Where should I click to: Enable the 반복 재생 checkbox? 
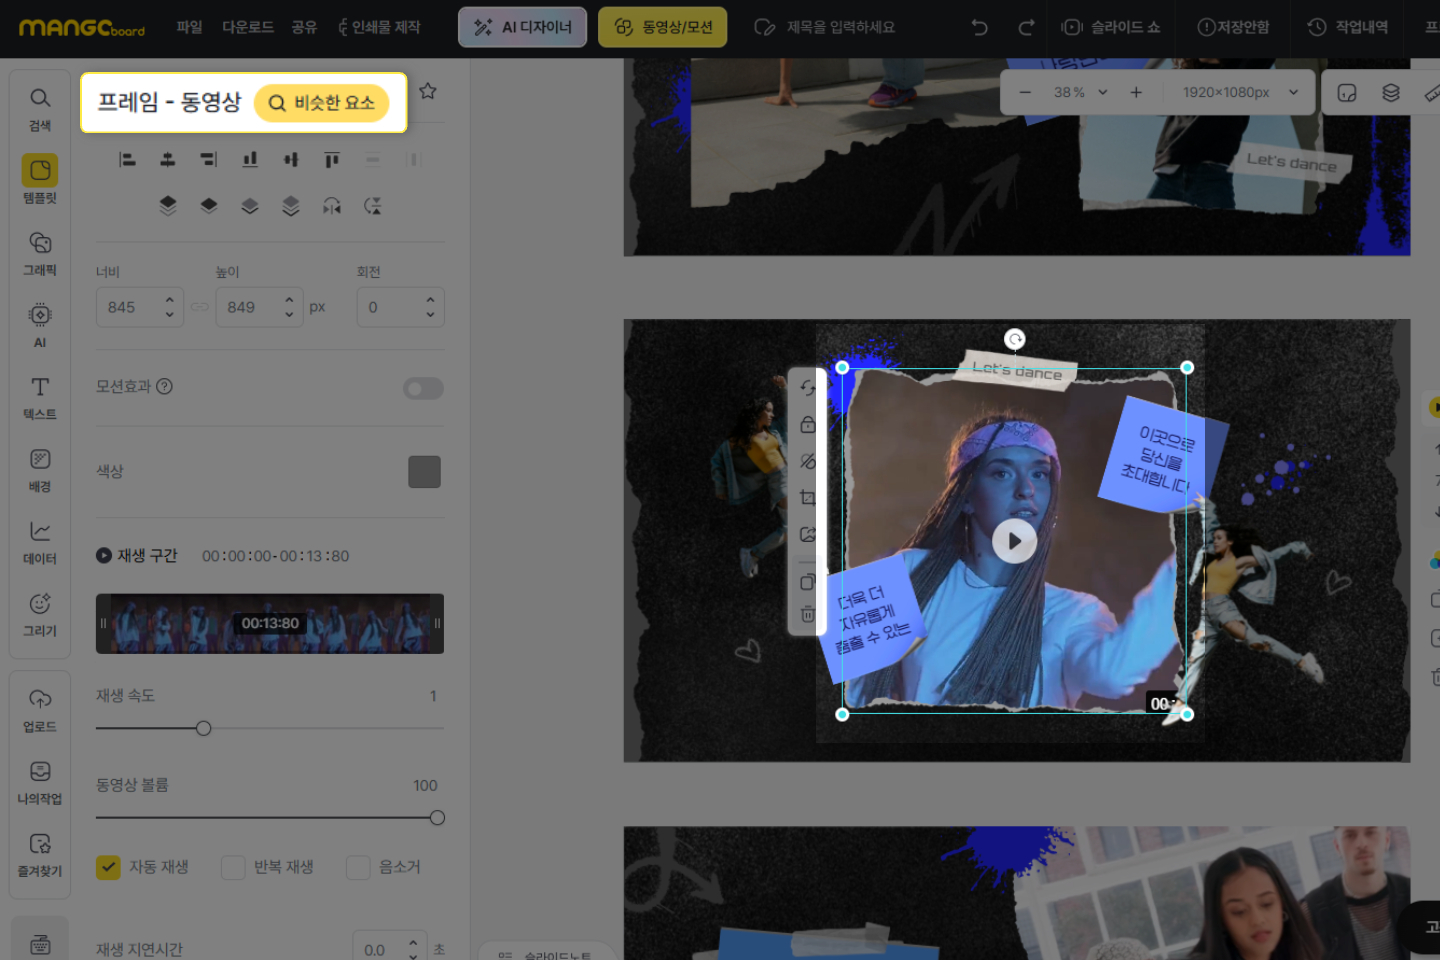click(233, 867)
